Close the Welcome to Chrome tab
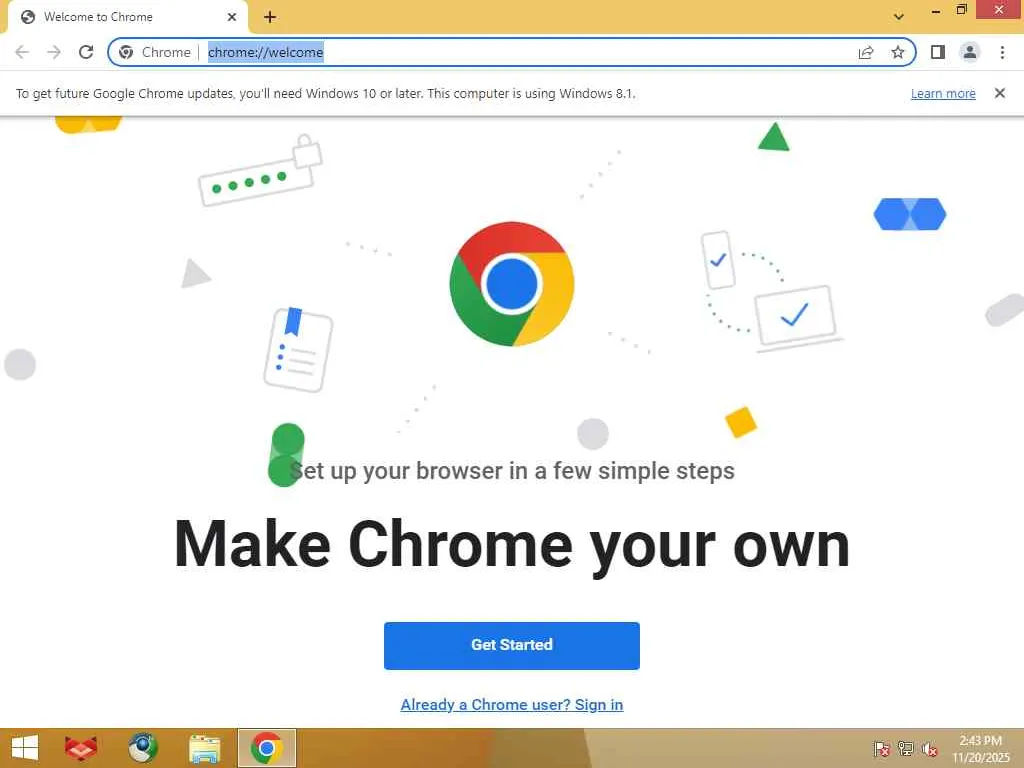This screenshot has width=1024, height=768. coord(232,17)
